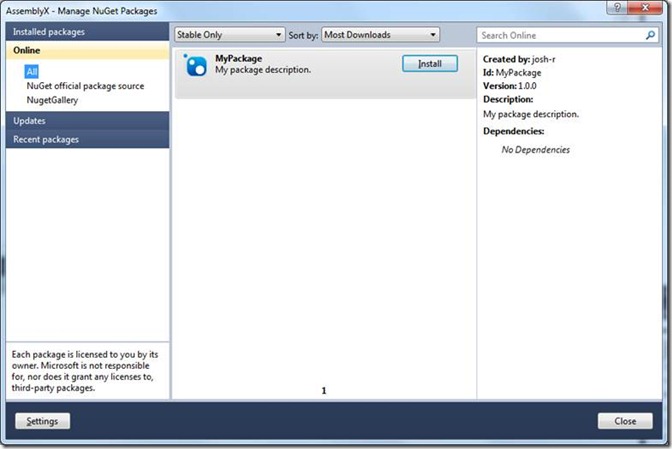Click the Close button at bottom
The width and height of the screenshot is (672, 449).
[x=625, y=421]
